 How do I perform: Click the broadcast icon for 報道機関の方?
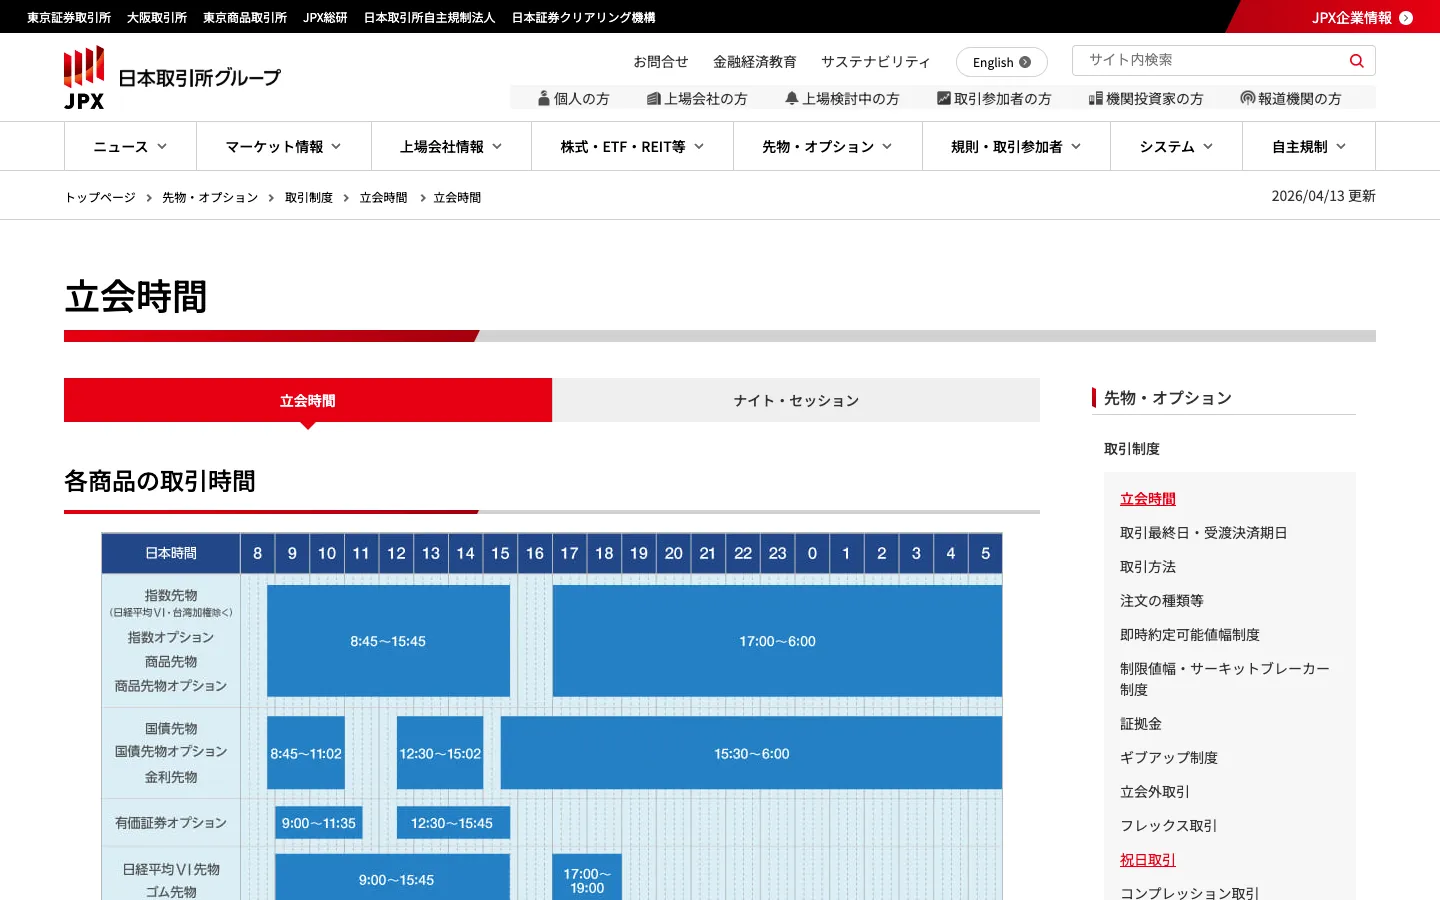click(1248, 98)
